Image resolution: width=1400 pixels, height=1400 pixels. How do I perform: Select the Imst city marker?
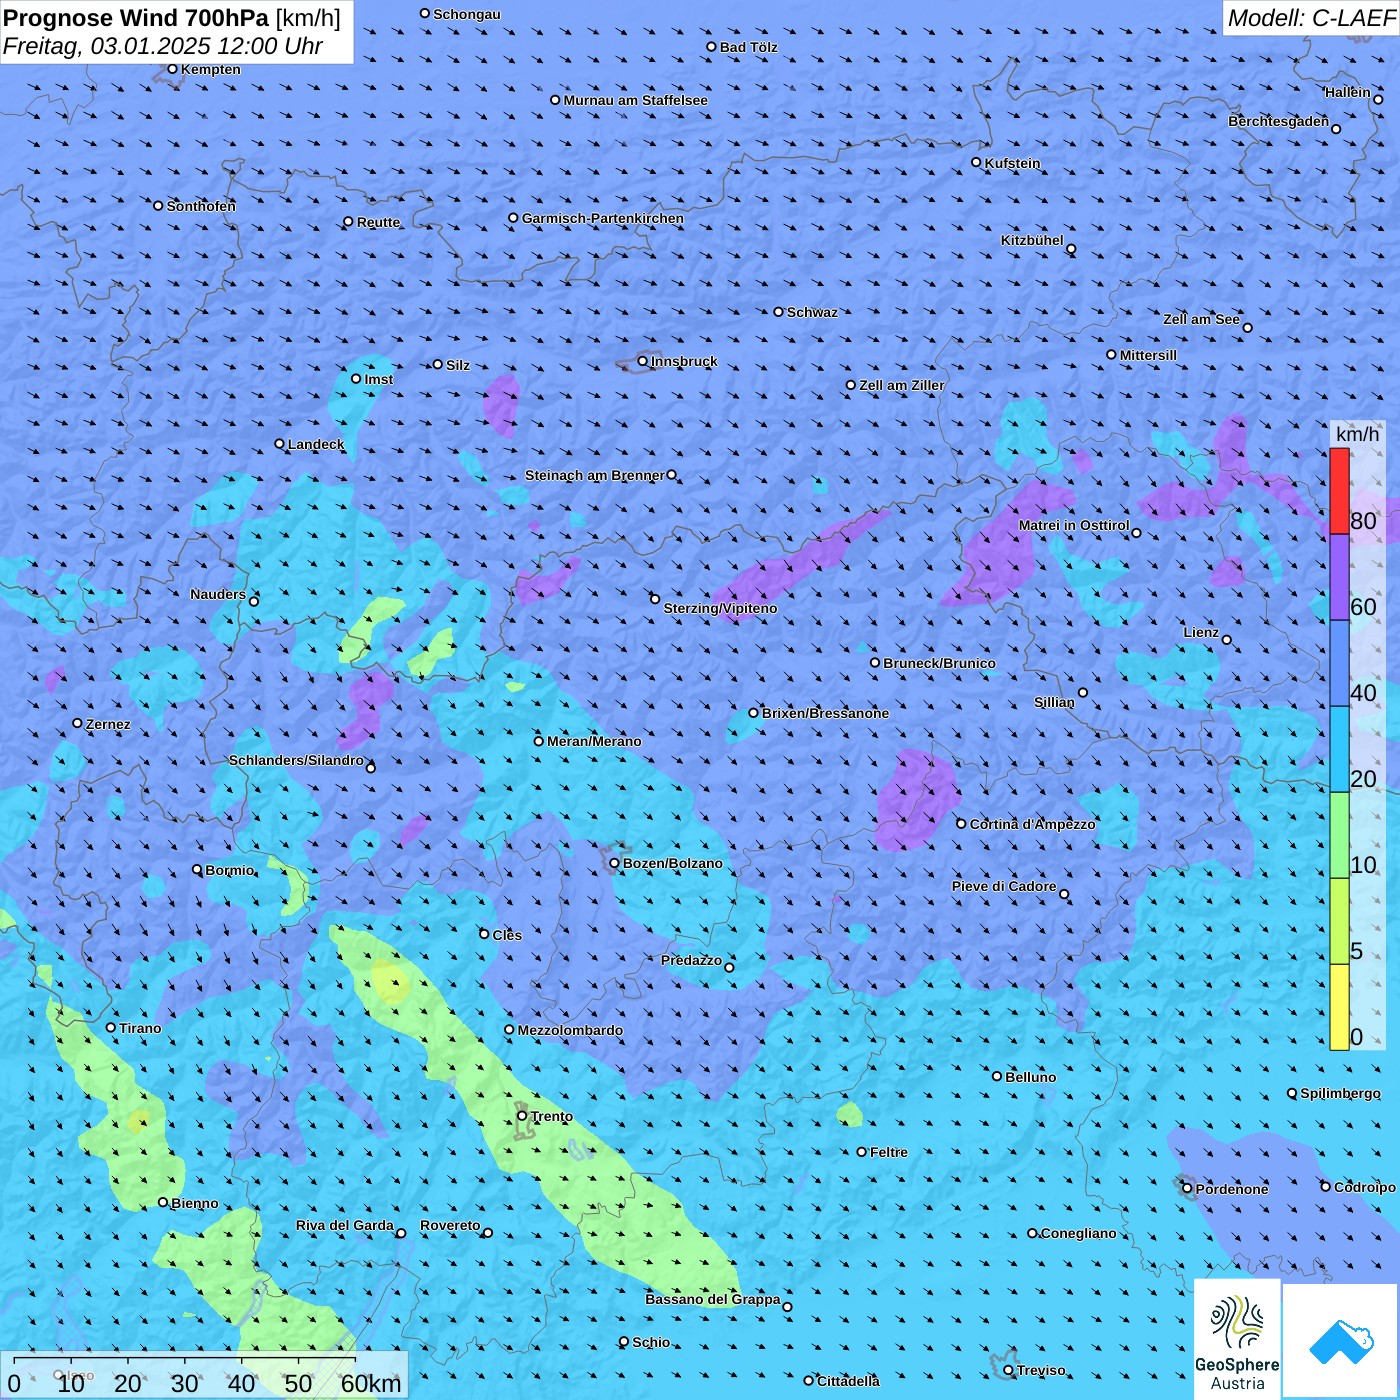click(356, 379)
